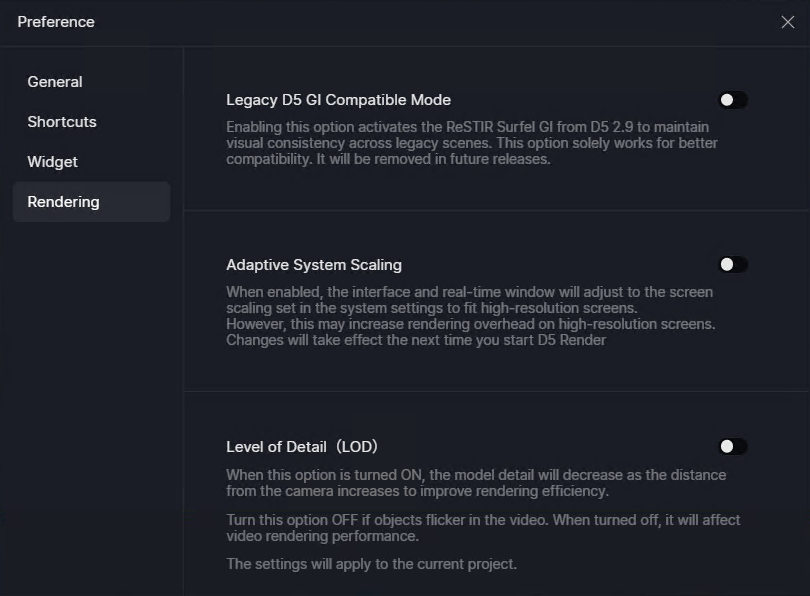Click the 'increase rendering overhead' warning line
This screenshot has width=810, height=596.
[x=471, y=324]
